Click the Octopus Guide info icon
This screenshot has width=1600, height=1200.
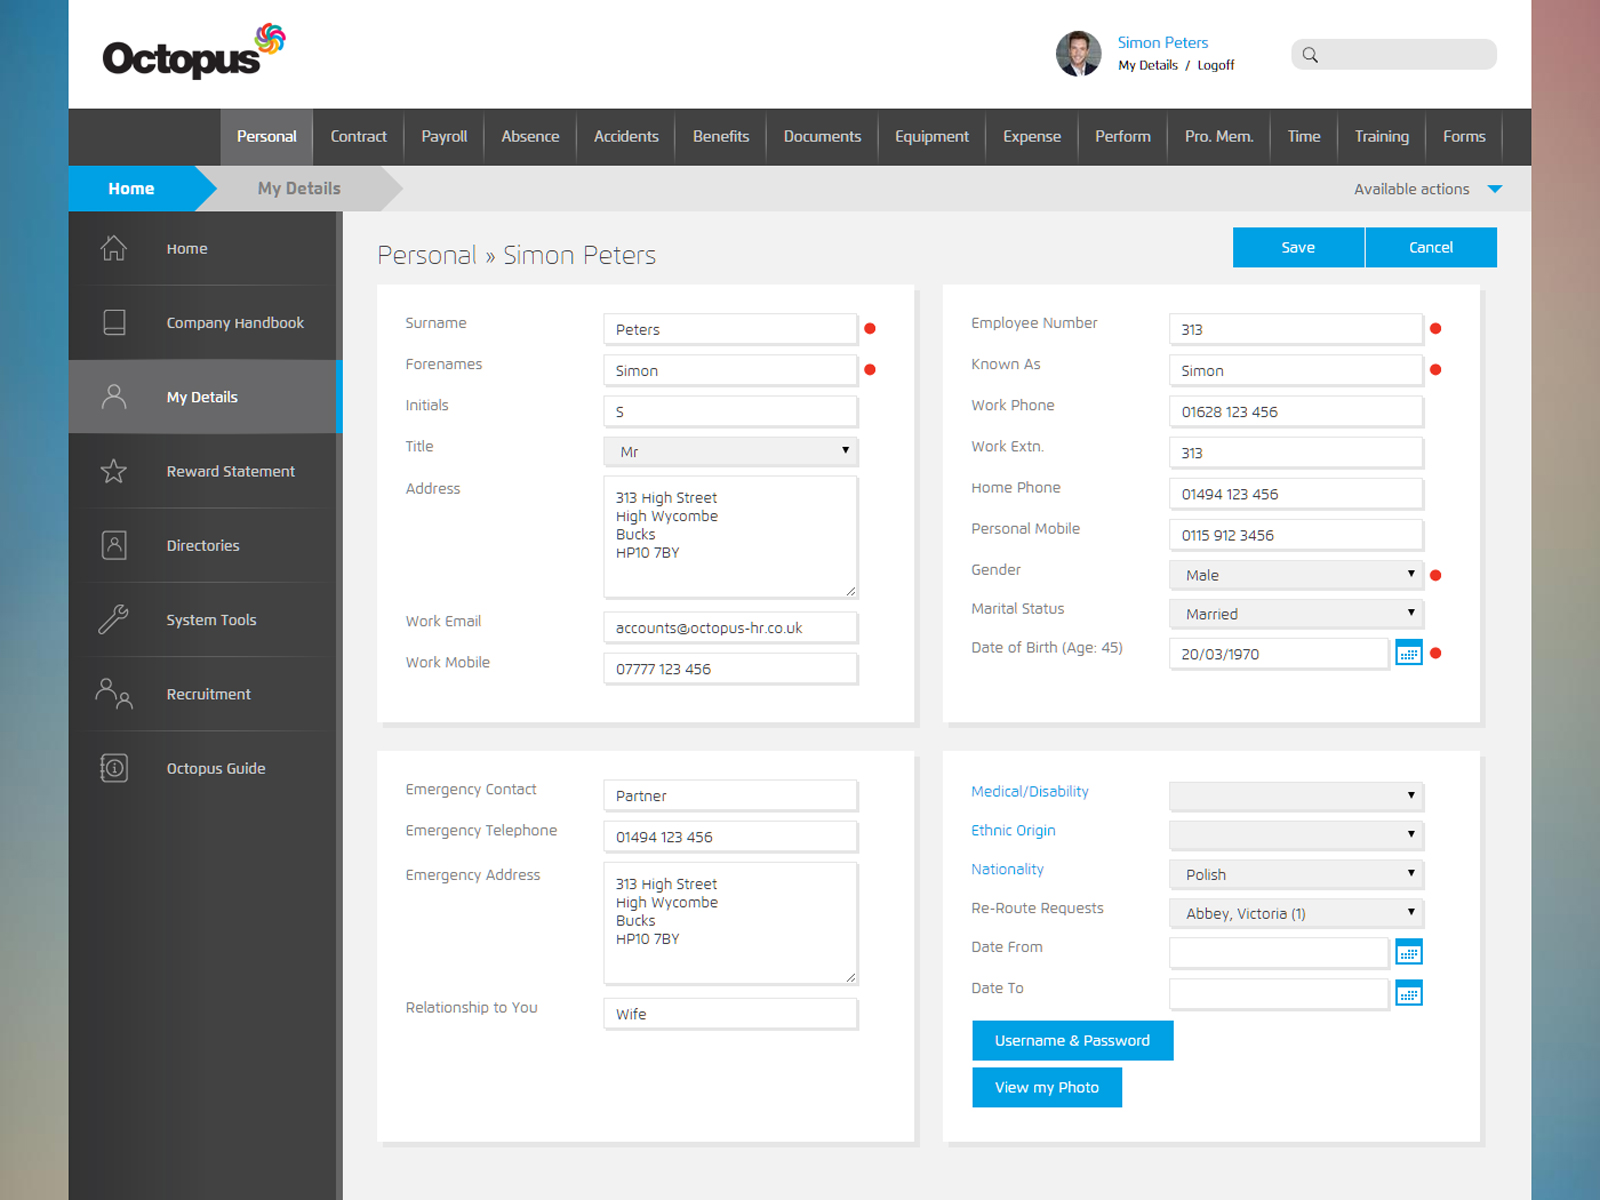[114, 768]
